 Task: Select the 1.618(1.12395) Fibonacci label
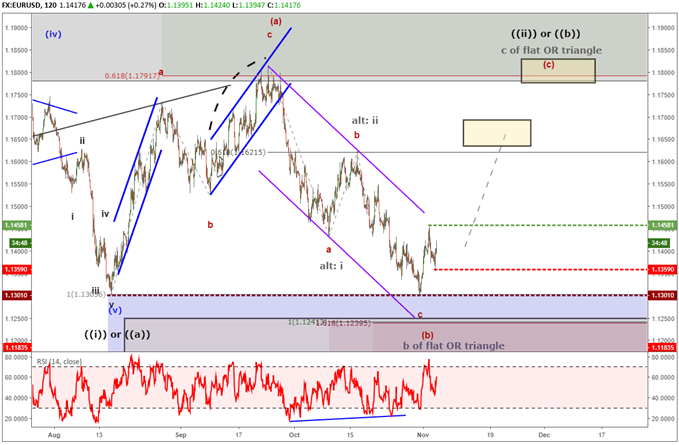point(344,323)
